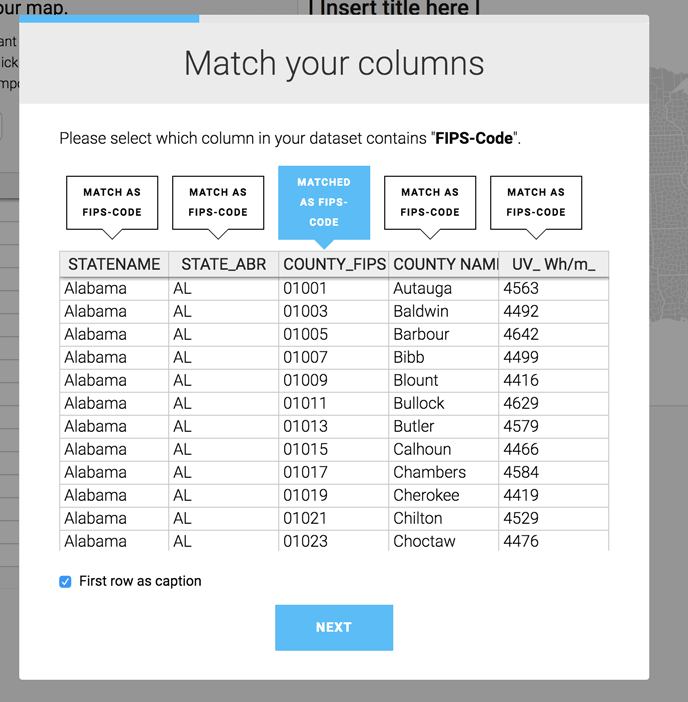
Task: Match COUNTY NAME column as FIPS-Code
Action: 430,202
